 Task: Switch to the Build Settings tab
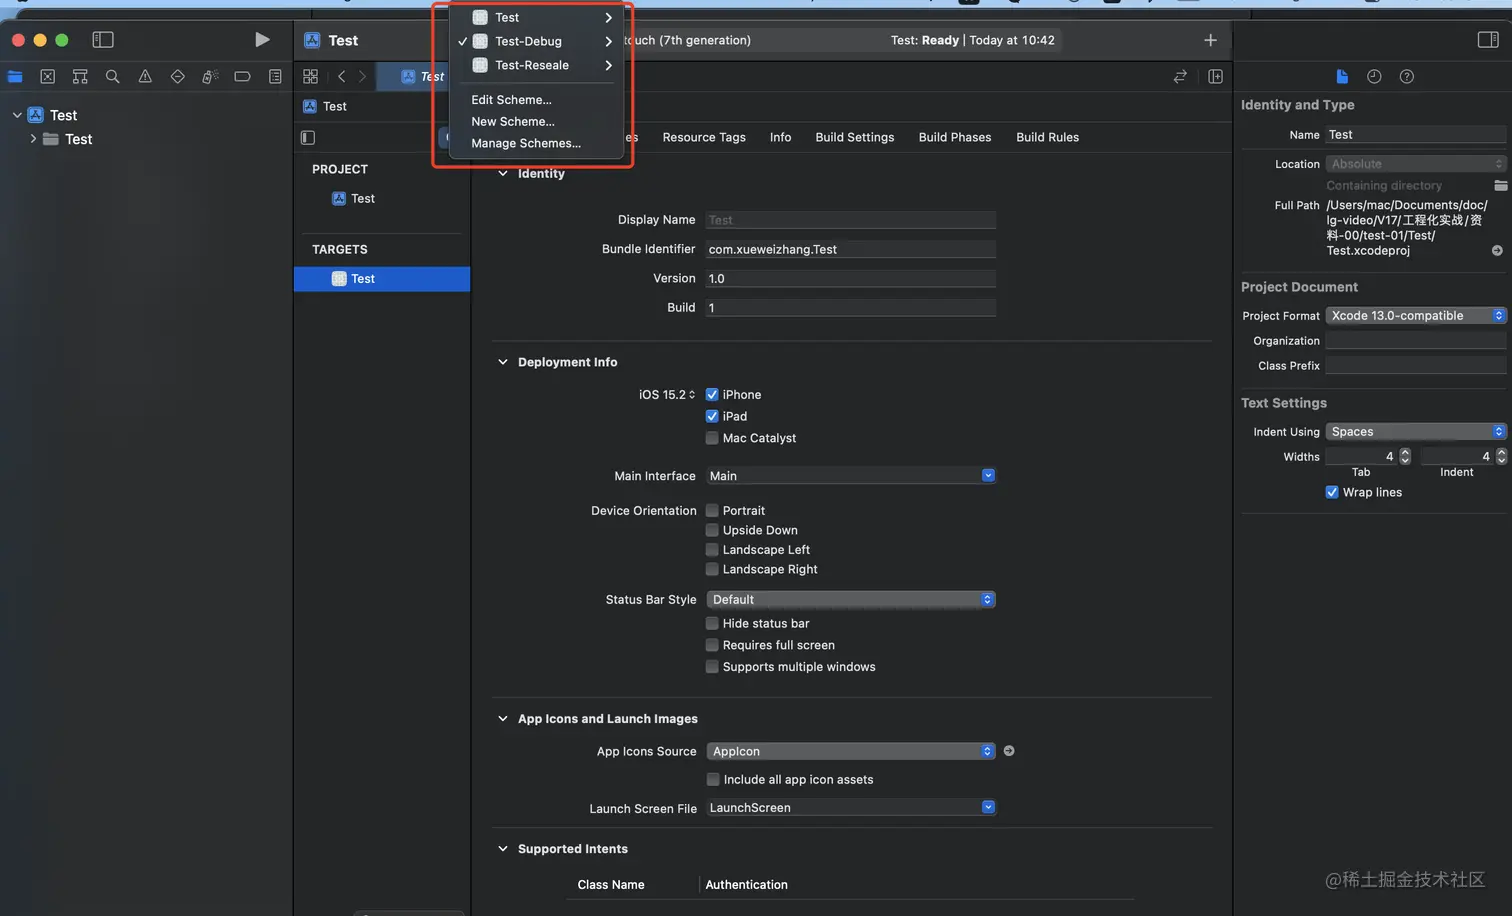(x=855, y=137)
